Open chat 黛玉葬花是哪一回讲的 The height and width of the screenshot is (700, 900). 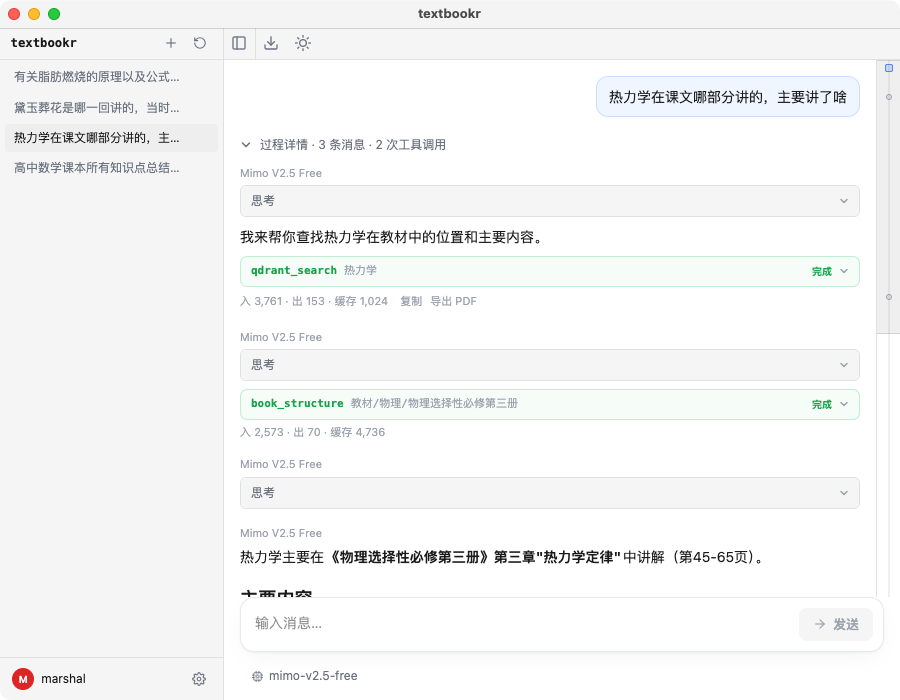pyautogui.click(x=111, y=107)
